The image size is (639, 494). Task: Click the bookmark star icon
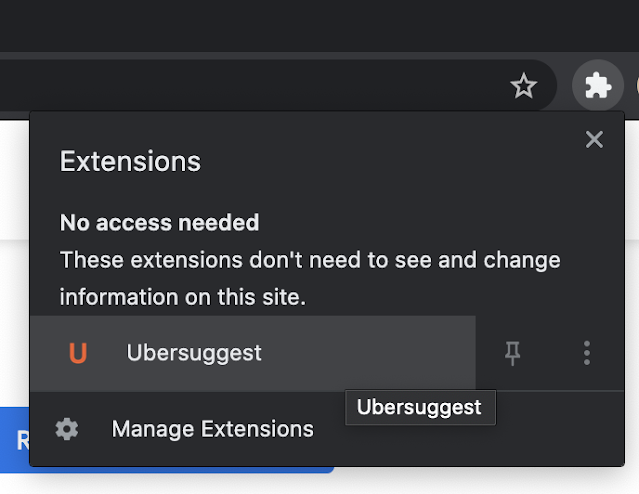(x=523, y=87)
